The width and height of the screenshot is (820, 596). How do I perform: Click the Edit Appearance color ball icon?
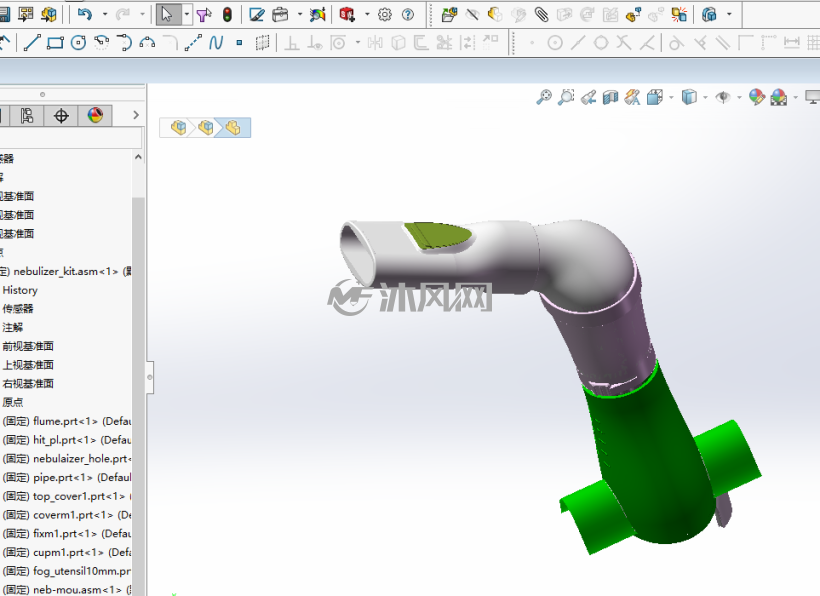757,97
